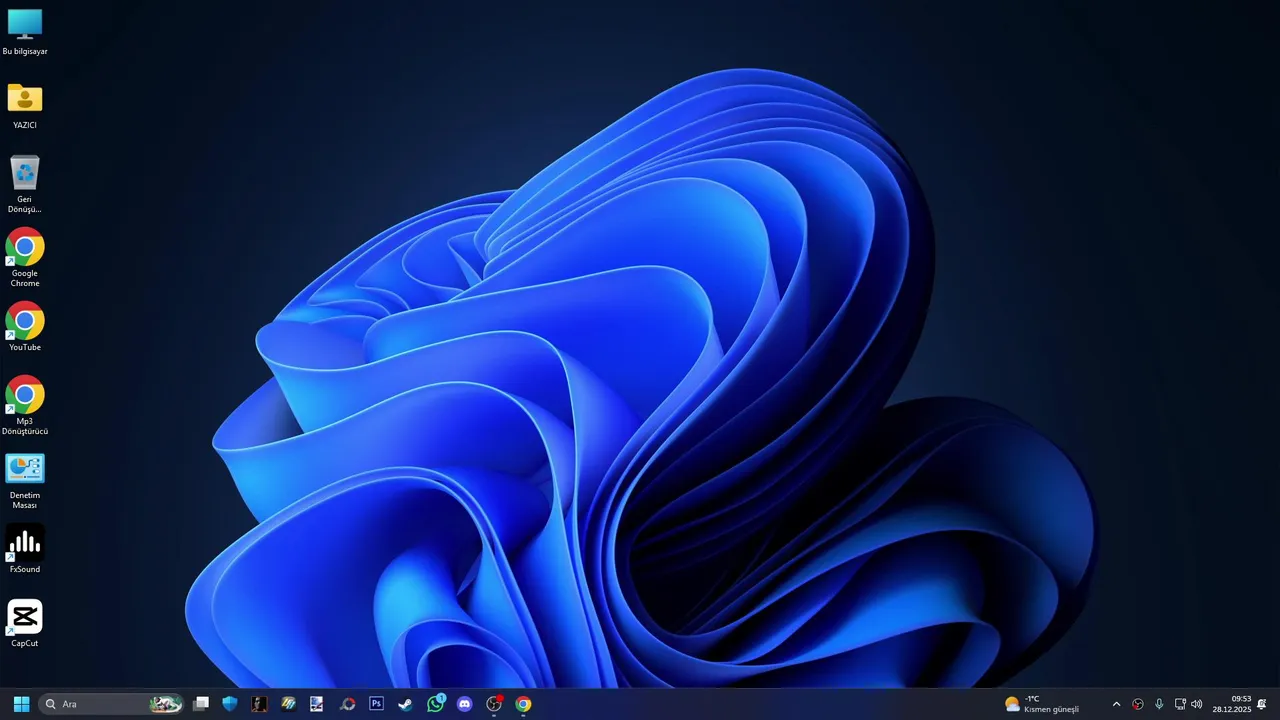Select the Google Chrome desktop shortcut
1280x720 pixels.
click(x=25, y=258)
